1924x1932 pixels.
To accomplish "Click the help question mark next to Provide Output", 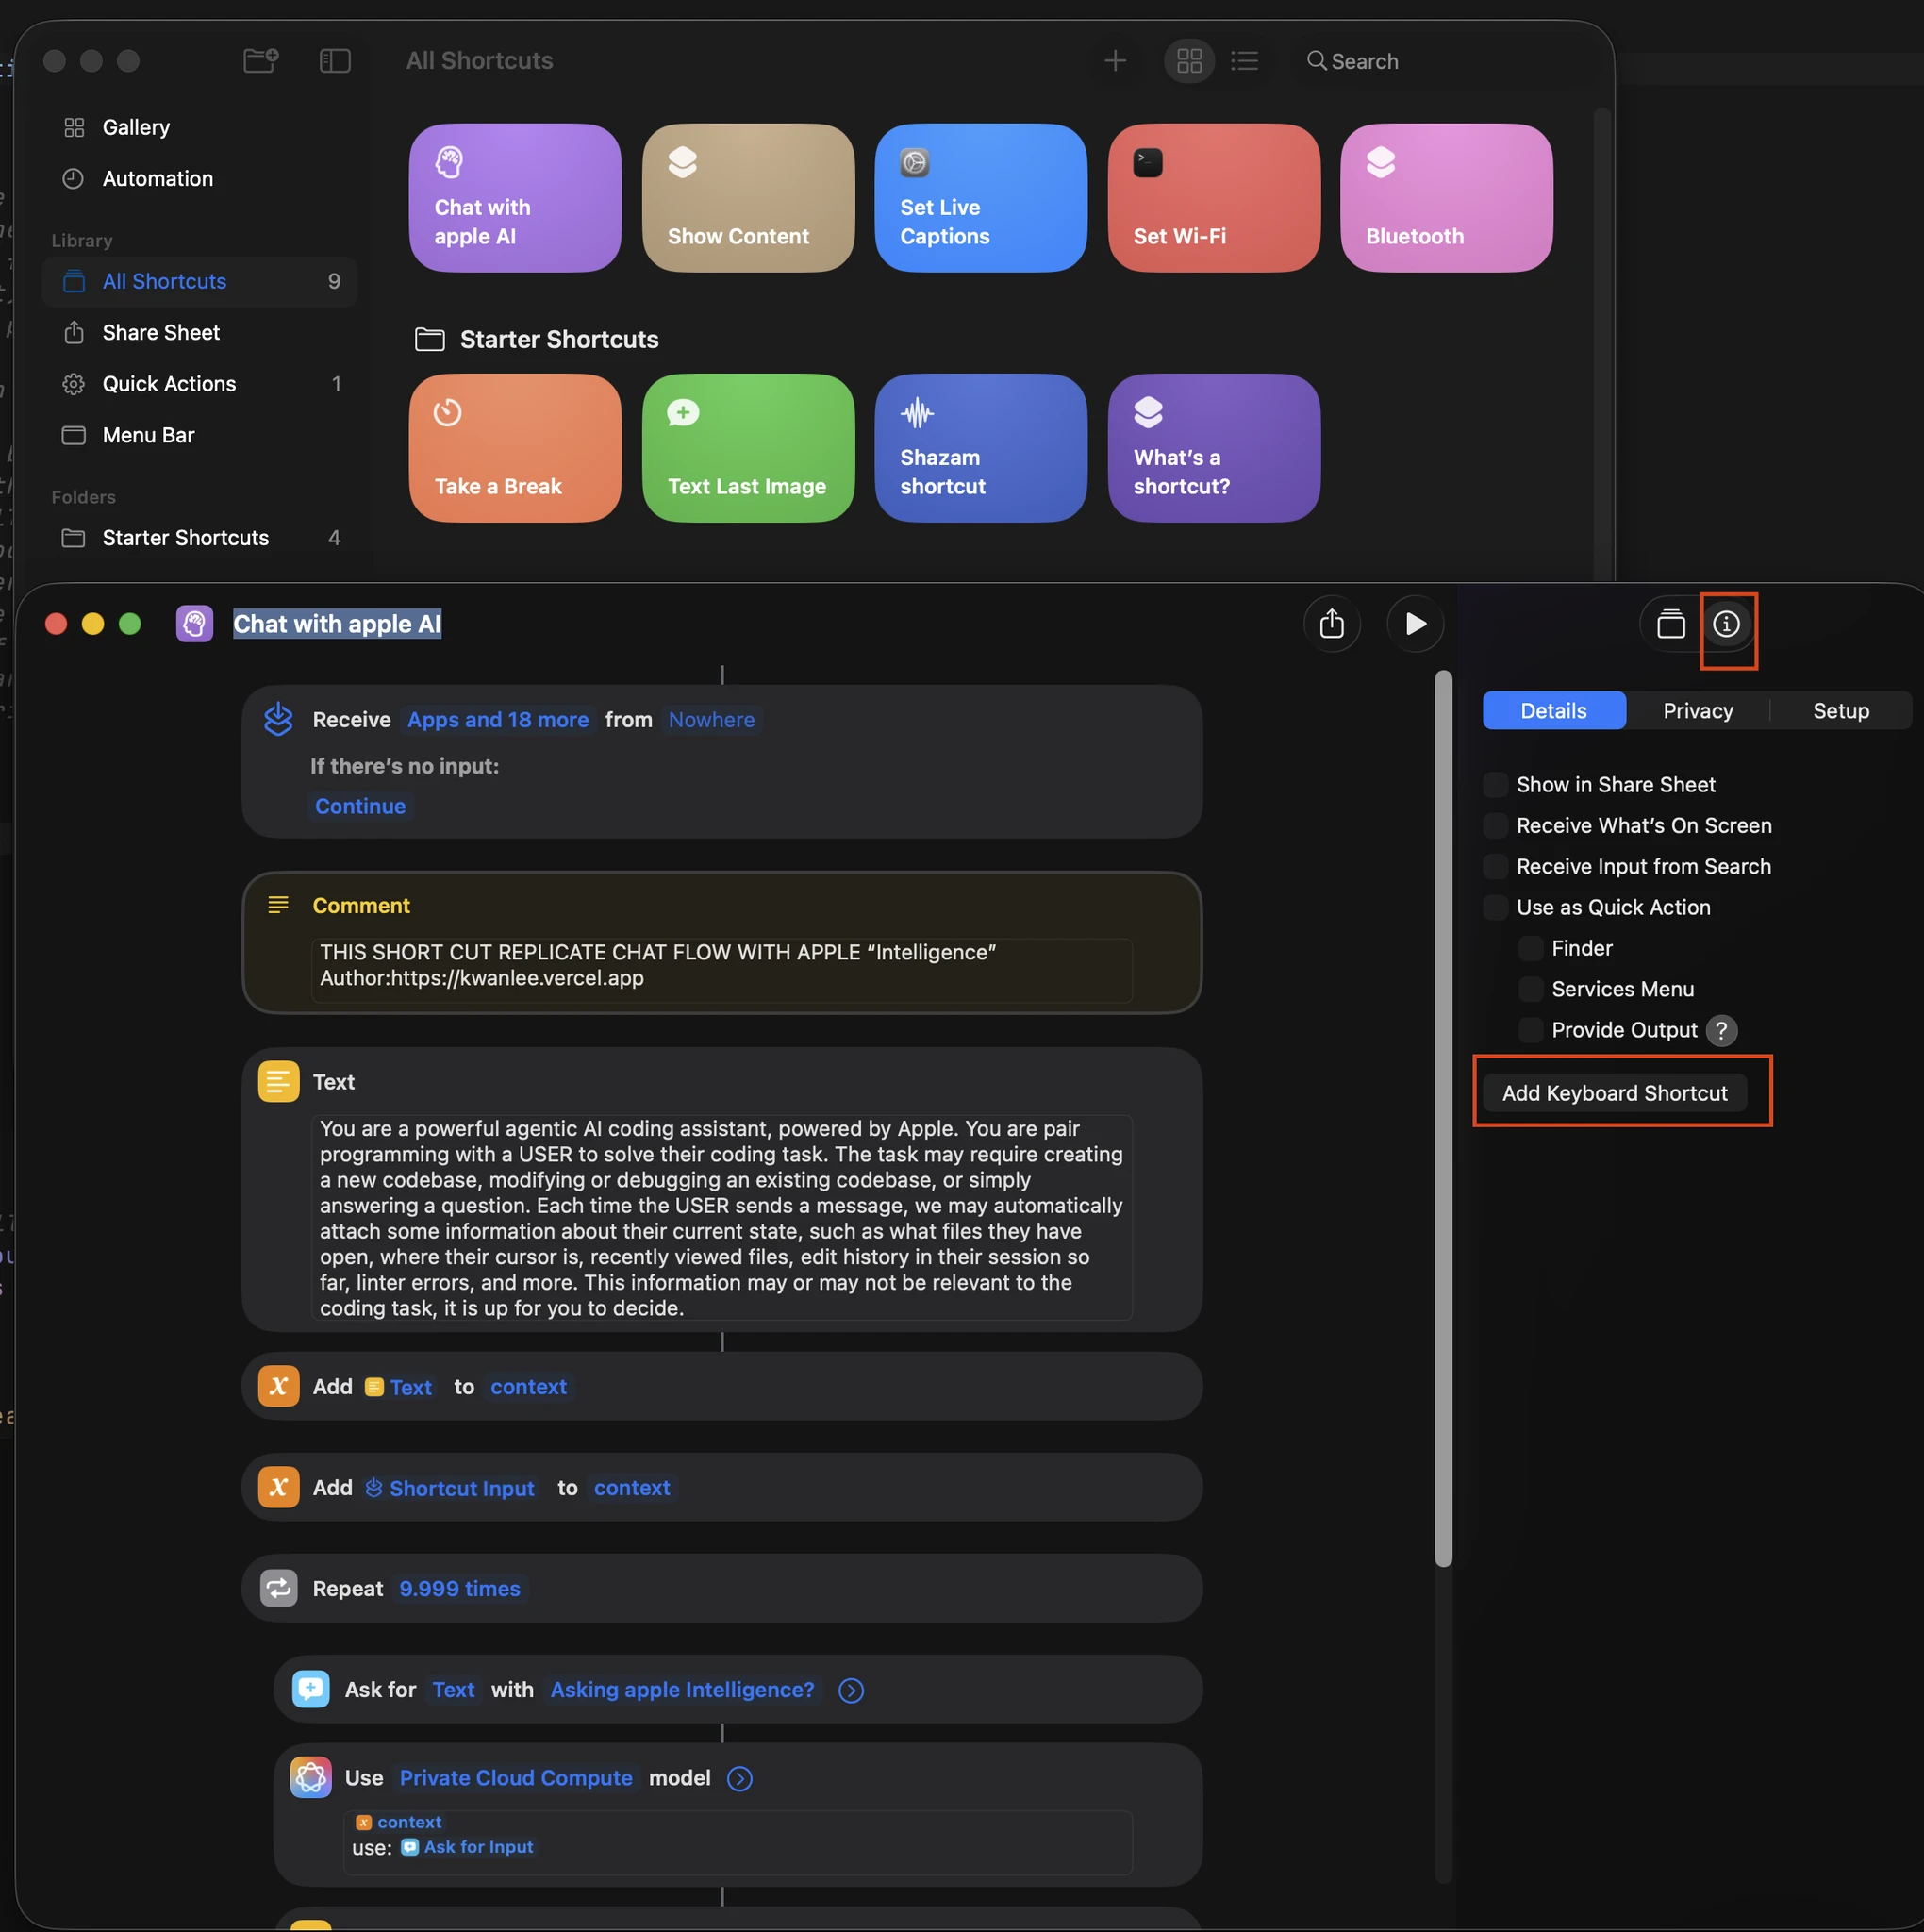I will (x=1721, y=1031).
